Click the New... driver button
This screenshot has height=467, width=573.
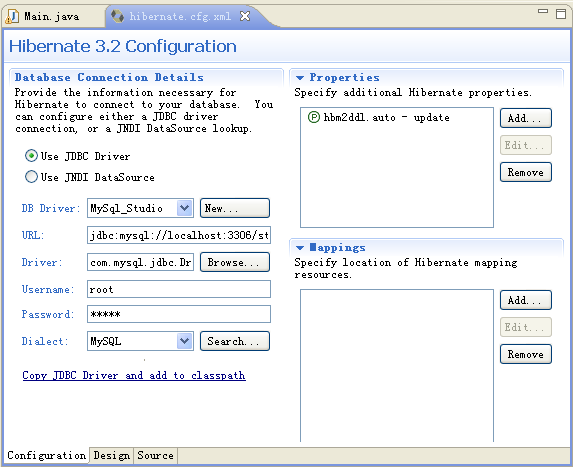(235, 208)
